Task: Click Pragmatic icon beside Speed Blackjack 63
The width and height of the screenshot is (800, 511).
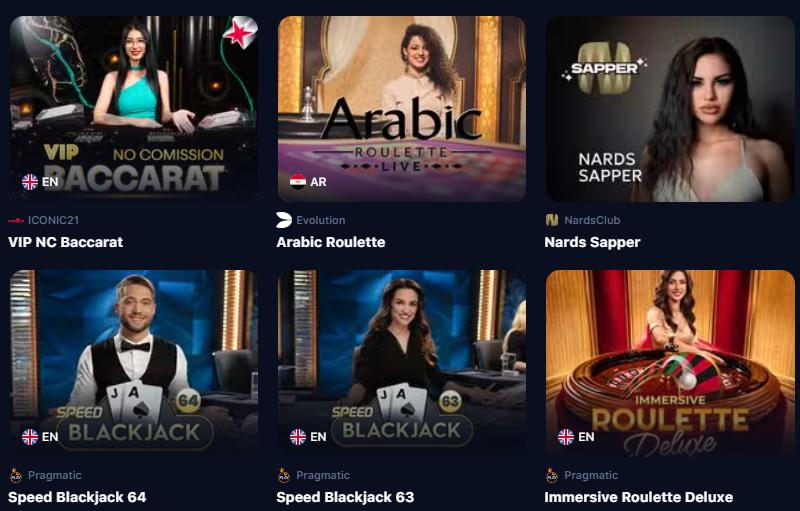Action: pos(284,475)
